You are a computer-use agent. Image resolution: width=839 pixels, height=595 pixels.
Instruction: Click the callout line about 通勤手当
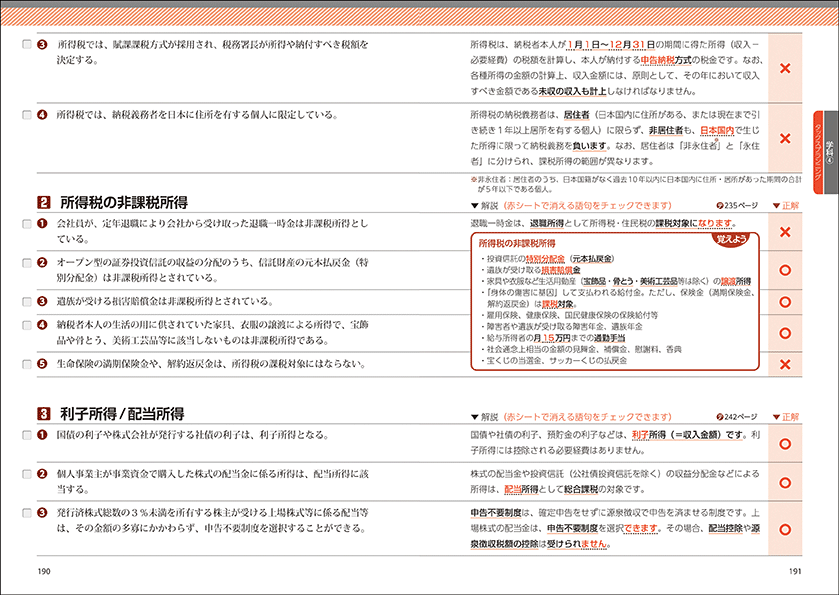pos(553,338)
